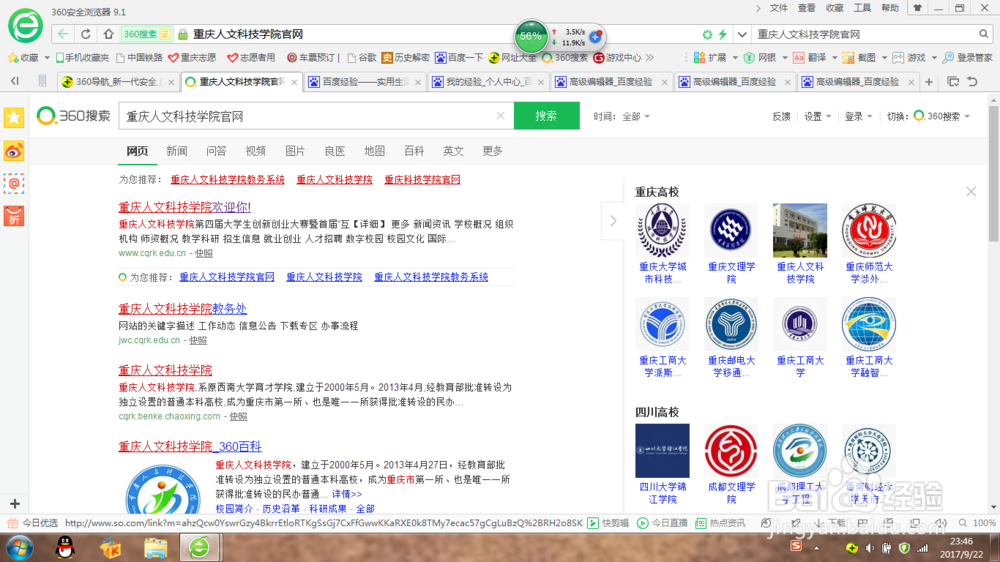The height and width of the screenshot is (562, 1000).
Task: Clear the search query with X icon
Action: 501,115
